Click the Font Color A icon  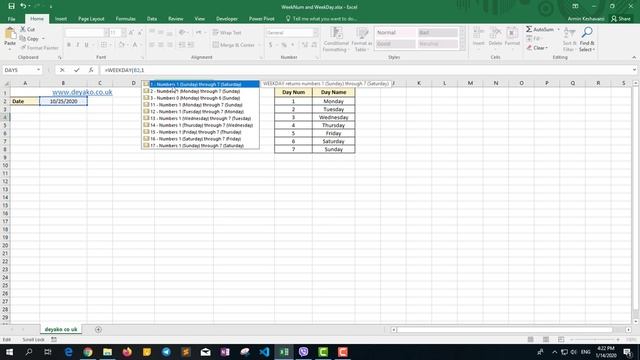click(135, 45)
